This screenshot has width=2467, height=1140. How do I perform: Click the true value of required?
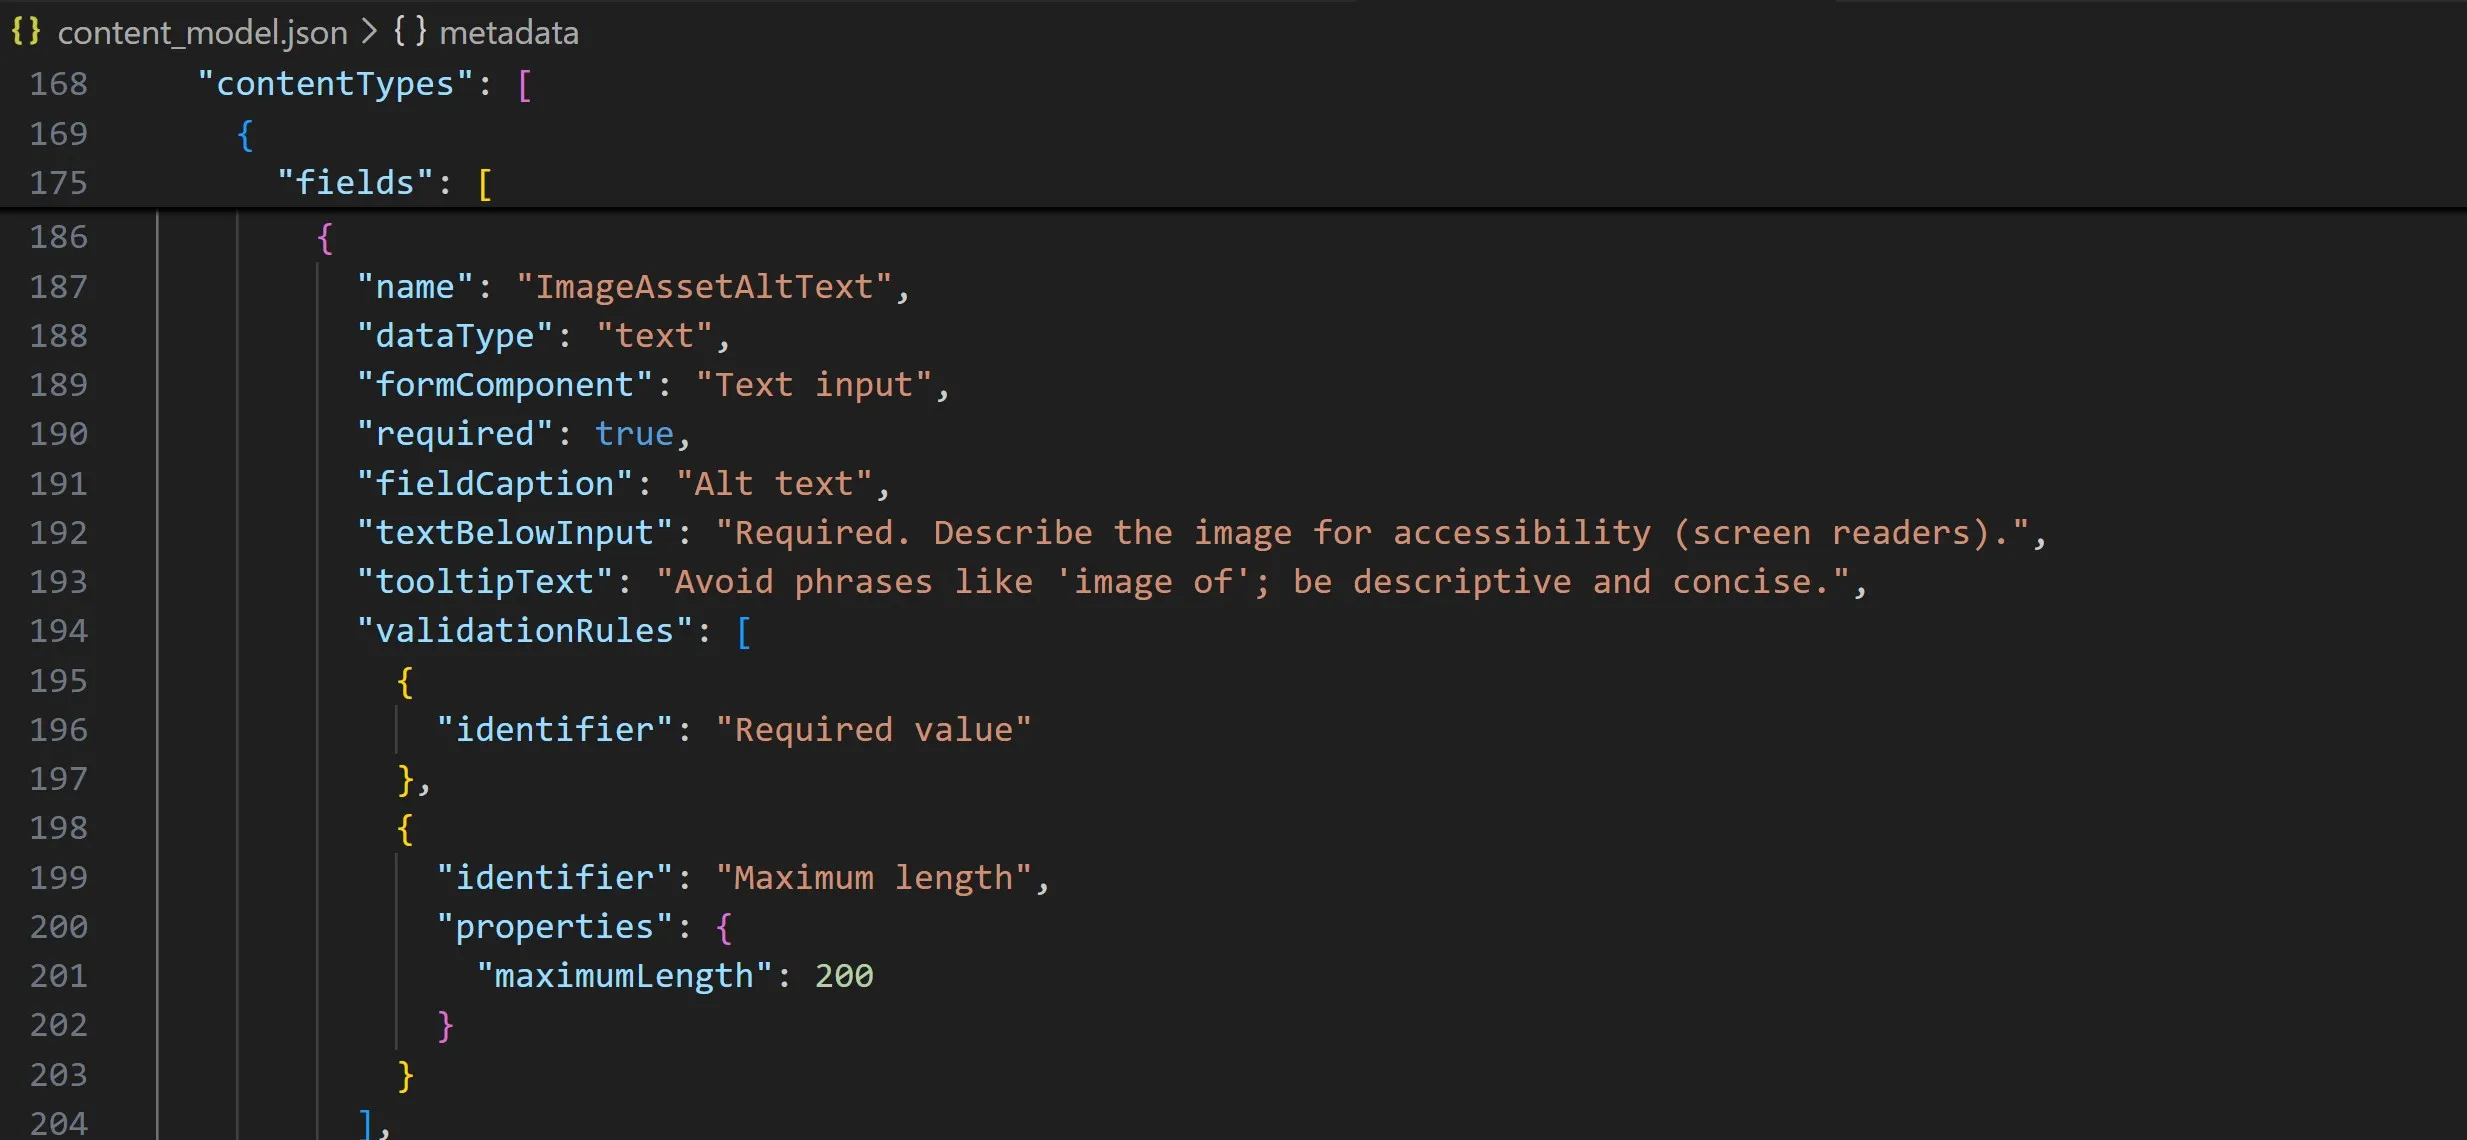pyautogui.click(x=634, y=434)
